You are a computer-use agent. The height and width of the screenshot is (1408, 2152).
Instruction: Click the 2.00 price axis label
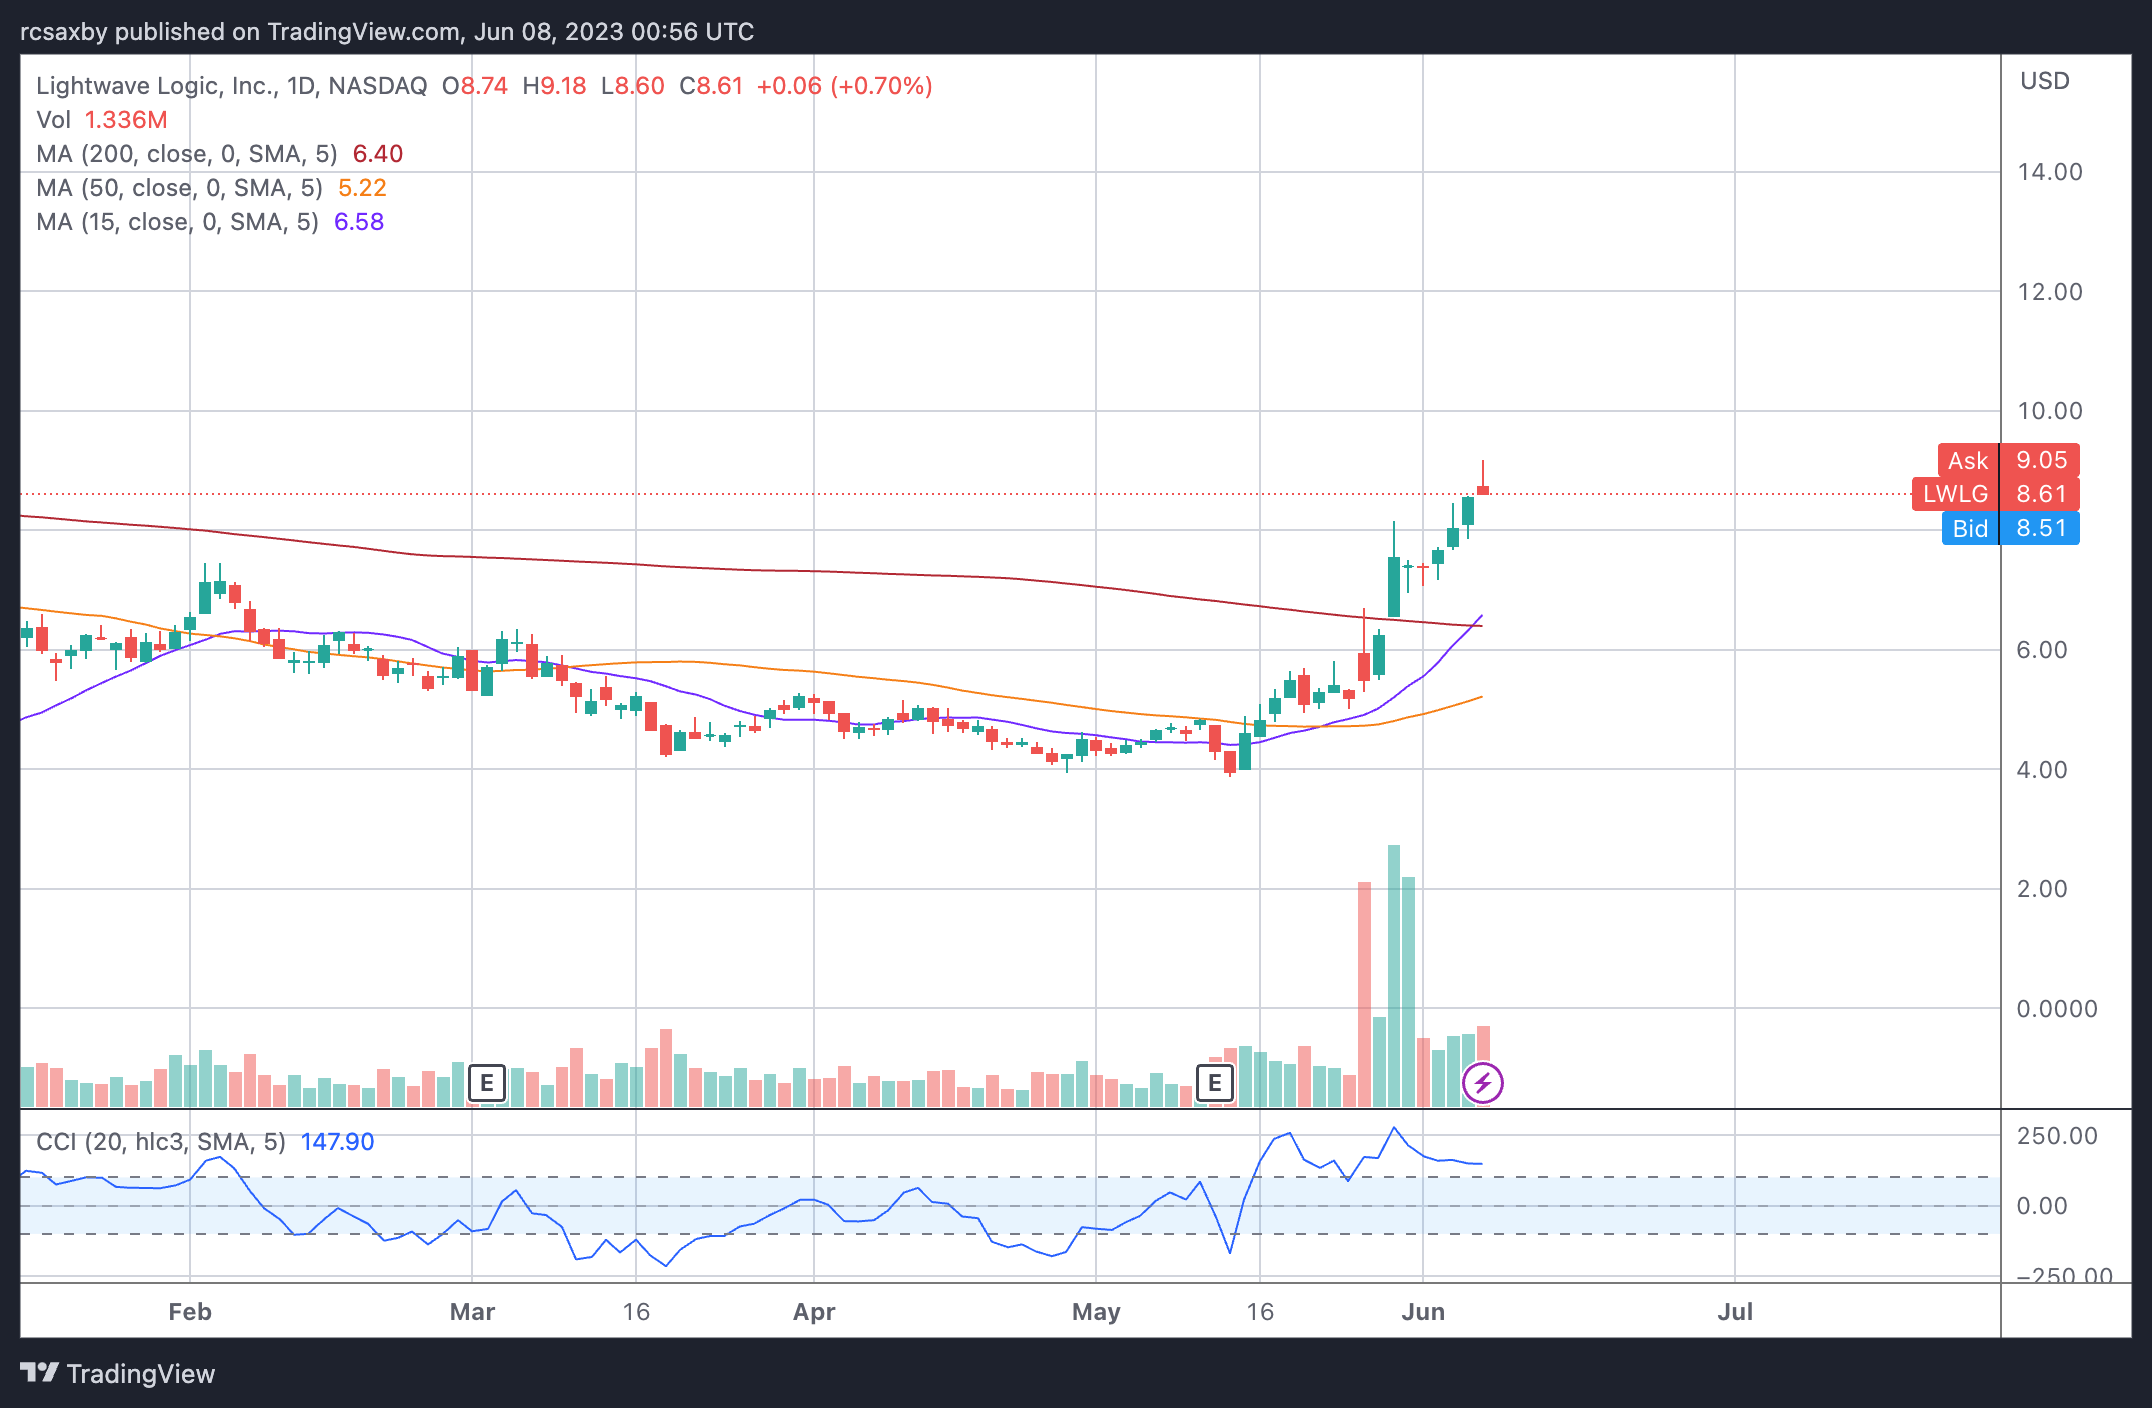[x=2042, y=889]
